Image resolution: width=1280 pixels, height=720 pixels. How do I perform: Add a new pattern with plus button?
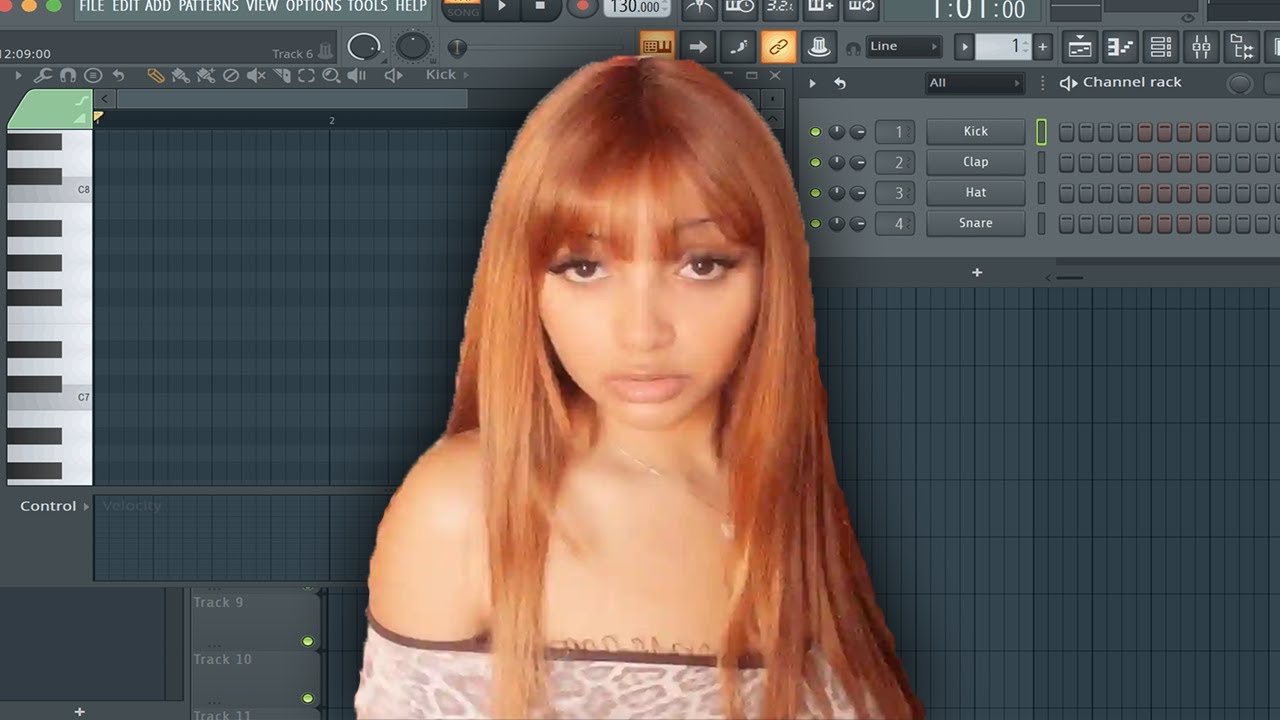click(x=1043, y=46)
